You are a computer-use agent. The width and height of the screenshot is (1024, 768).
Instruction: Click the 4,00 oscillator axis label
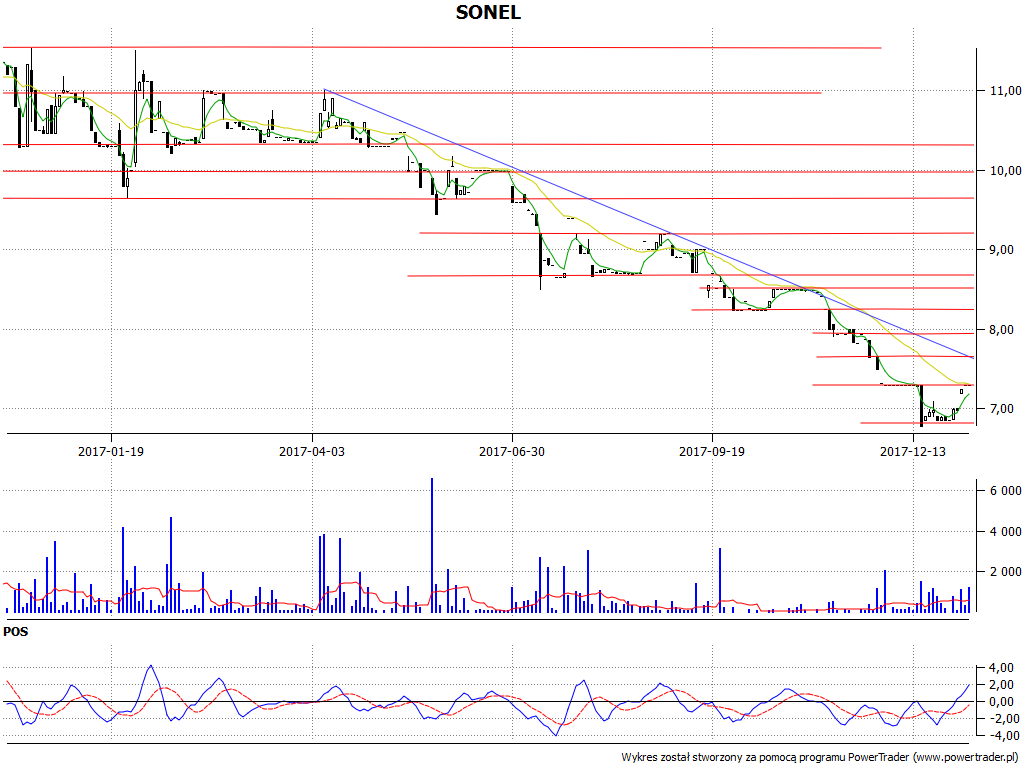pos(1002,668)
